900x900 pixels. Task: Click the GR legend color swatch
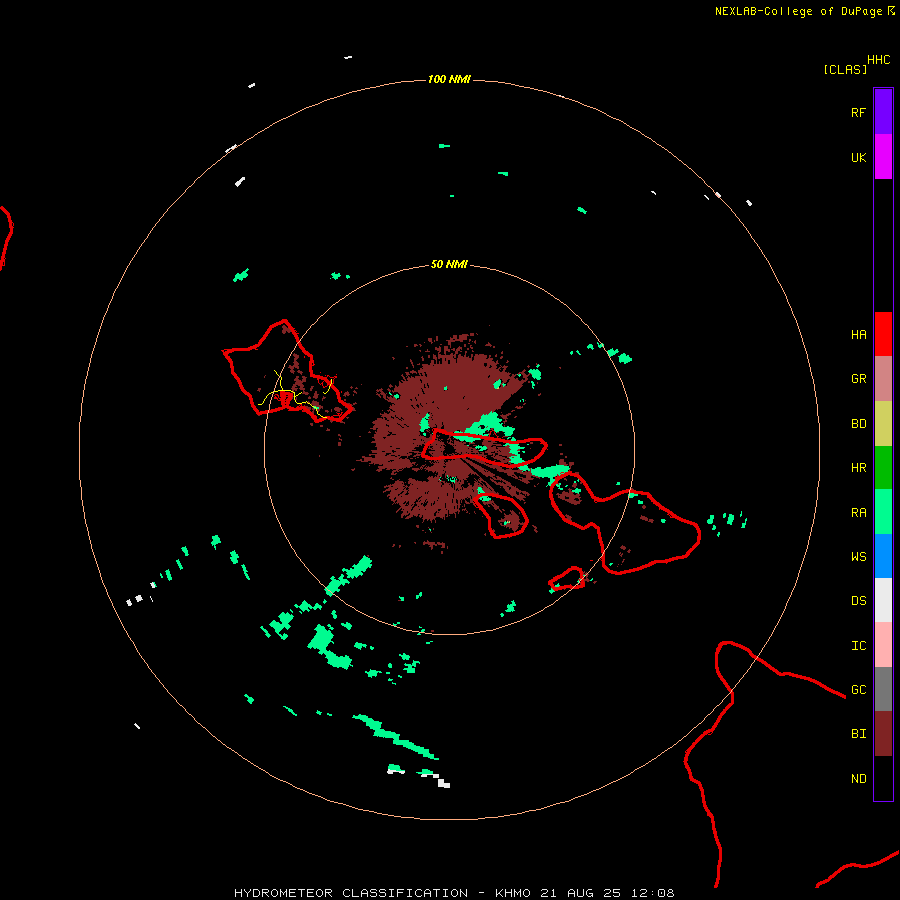tap(883, 379)
